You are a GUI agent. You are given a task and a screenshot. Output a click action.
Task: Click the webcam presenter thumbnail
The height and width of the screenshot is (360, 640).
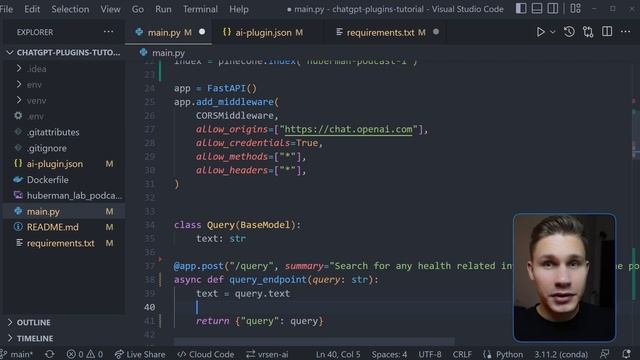click(x=564, y=277)
